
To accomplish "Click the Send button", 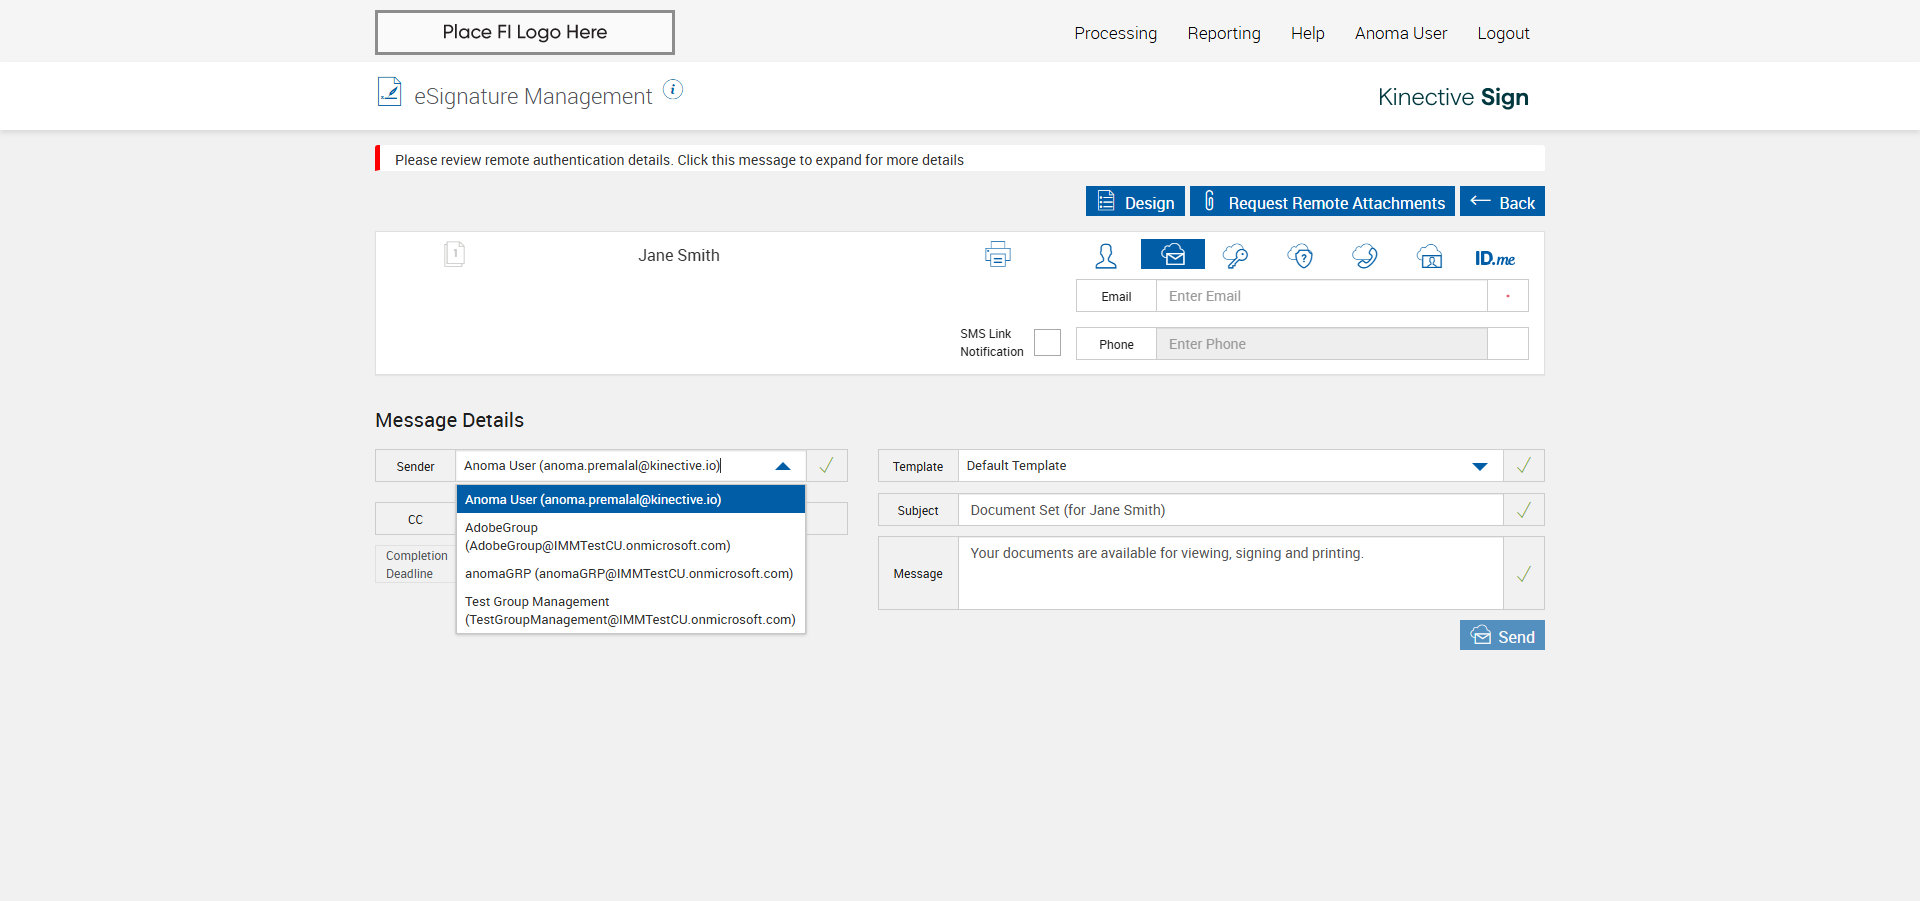I will pyautogui.click(x=1501, y=636).
